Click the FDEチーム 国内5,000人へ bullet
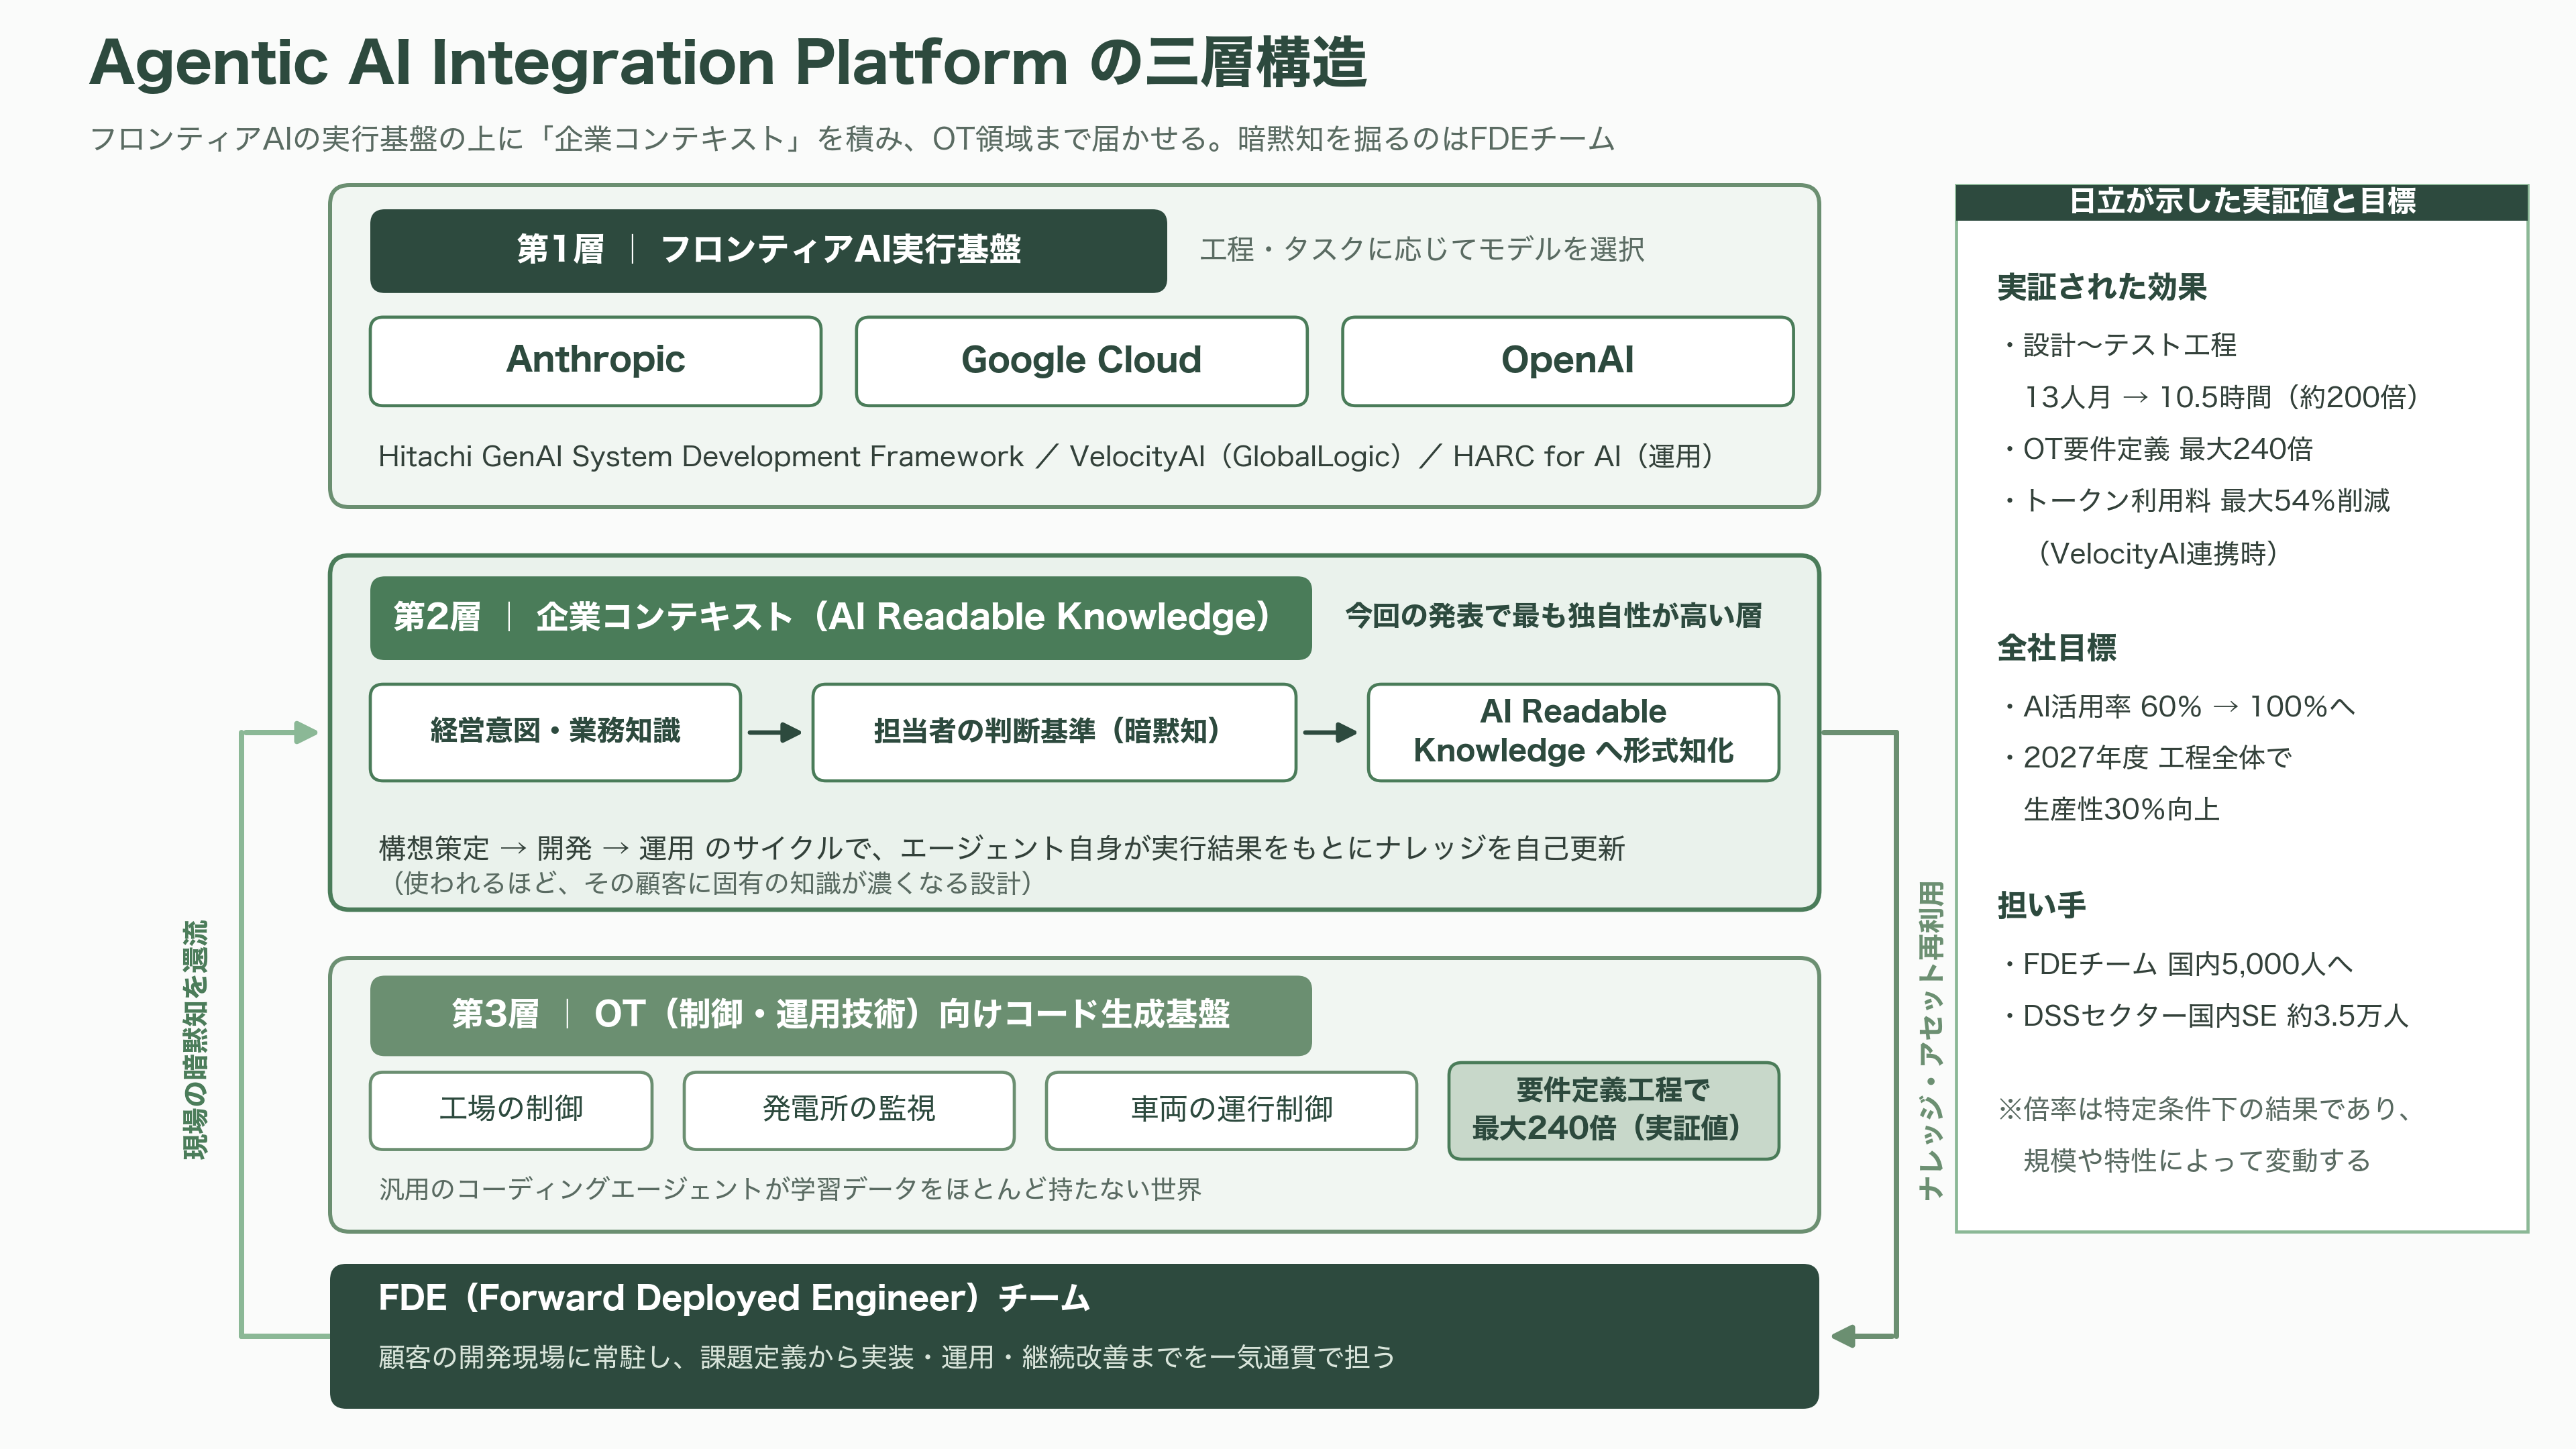 2178,964
